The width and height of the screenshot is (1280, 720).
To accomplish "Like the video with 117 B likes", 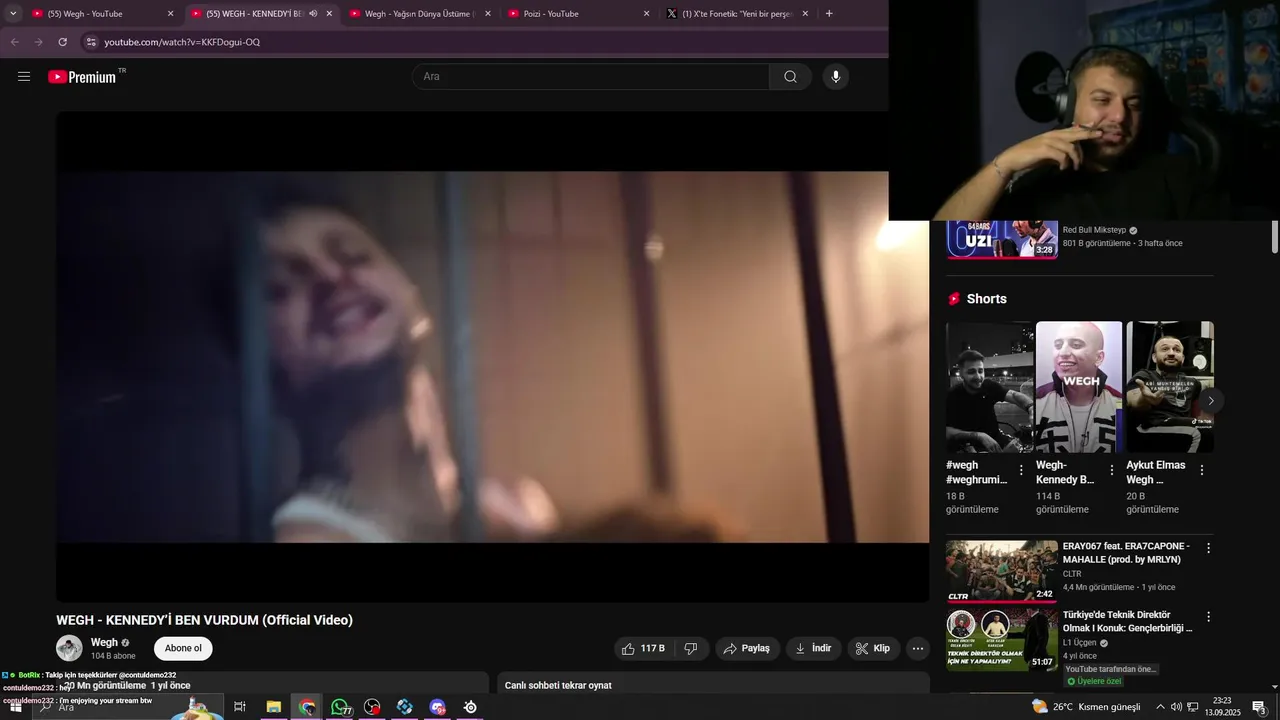I will pyautogui.click(x=643, y=649).
